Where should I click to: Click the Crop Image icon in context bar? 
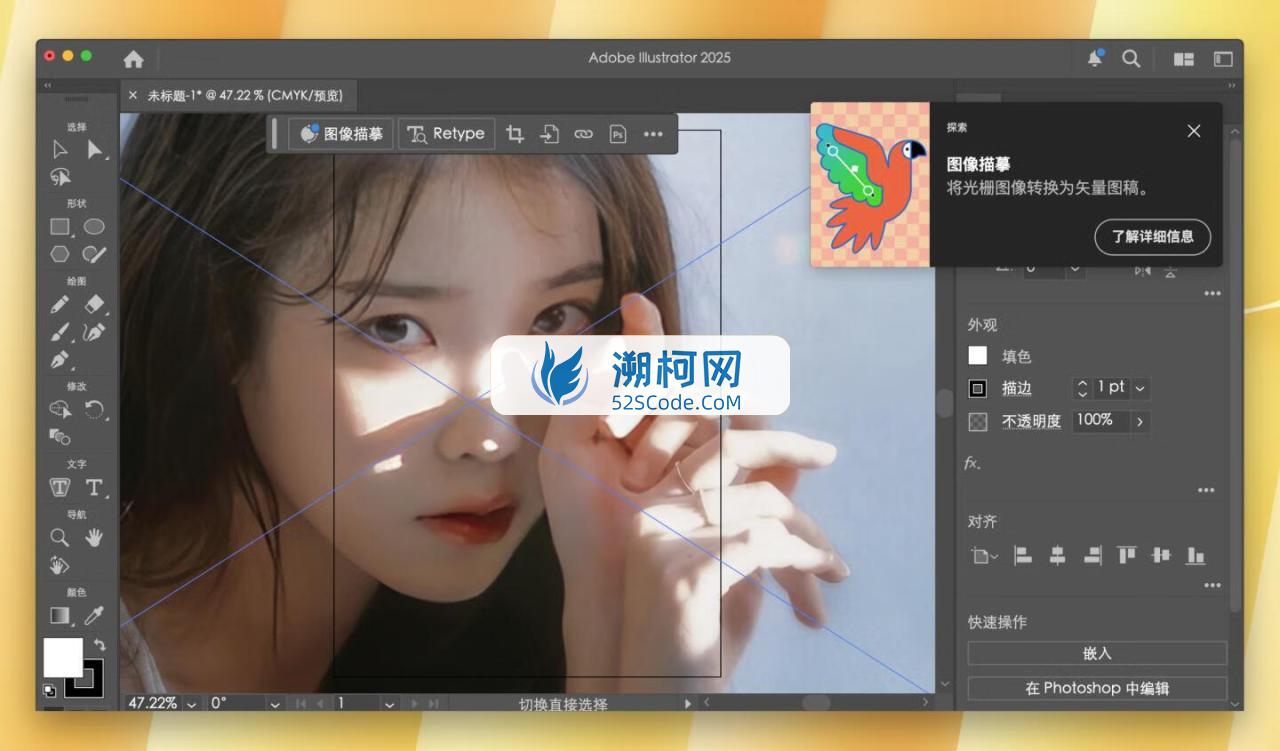click(515, 133)
